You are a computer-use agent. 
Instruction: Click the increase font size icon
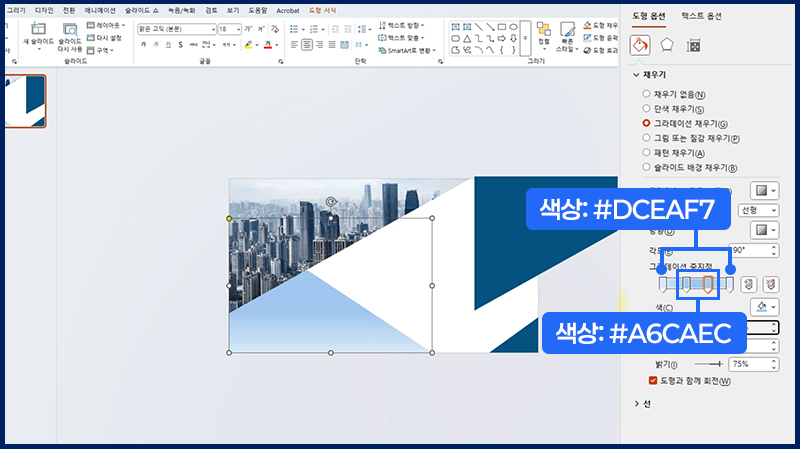tap(248, 29)
